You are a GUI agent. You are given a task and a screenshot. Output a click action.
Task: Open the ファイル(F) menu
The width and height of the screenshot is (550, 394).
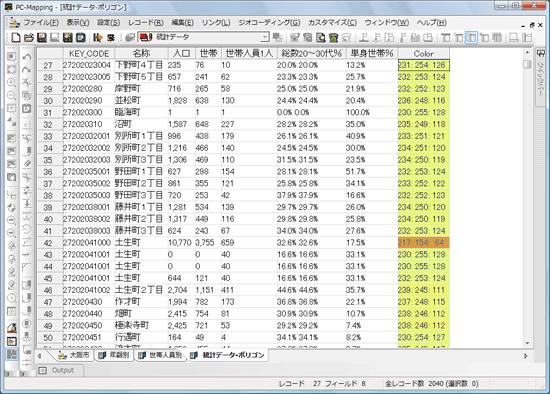pyautogui.click(x=41, y=23)
